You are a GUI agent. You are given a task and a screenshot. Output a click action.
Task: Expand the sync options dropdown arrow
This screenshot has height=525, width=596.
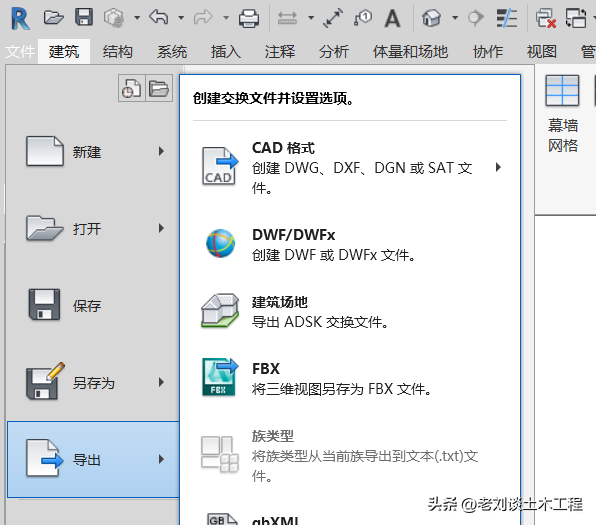(x=137, y=17)
